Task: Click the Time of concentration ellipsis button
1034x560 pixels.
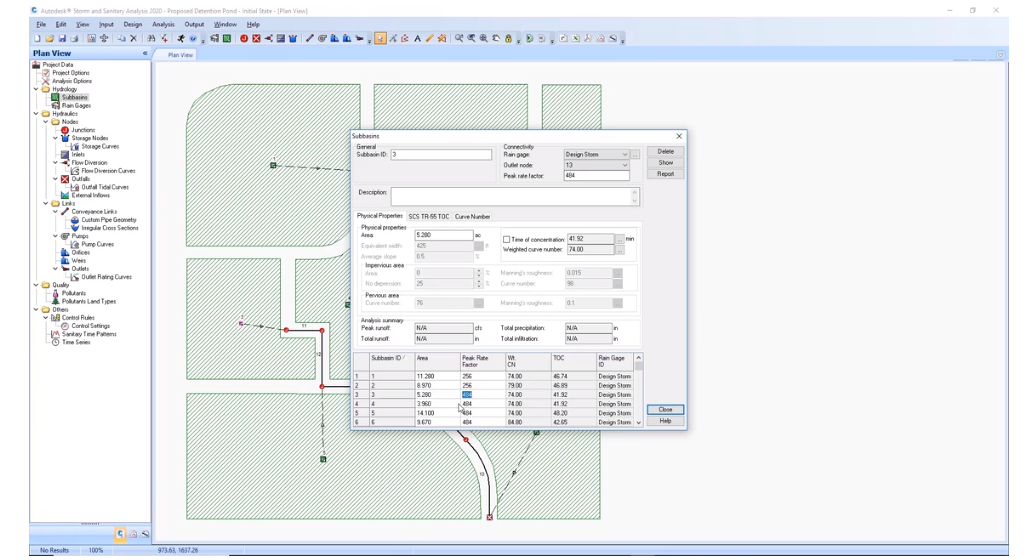Action: [x=619, y=239]
